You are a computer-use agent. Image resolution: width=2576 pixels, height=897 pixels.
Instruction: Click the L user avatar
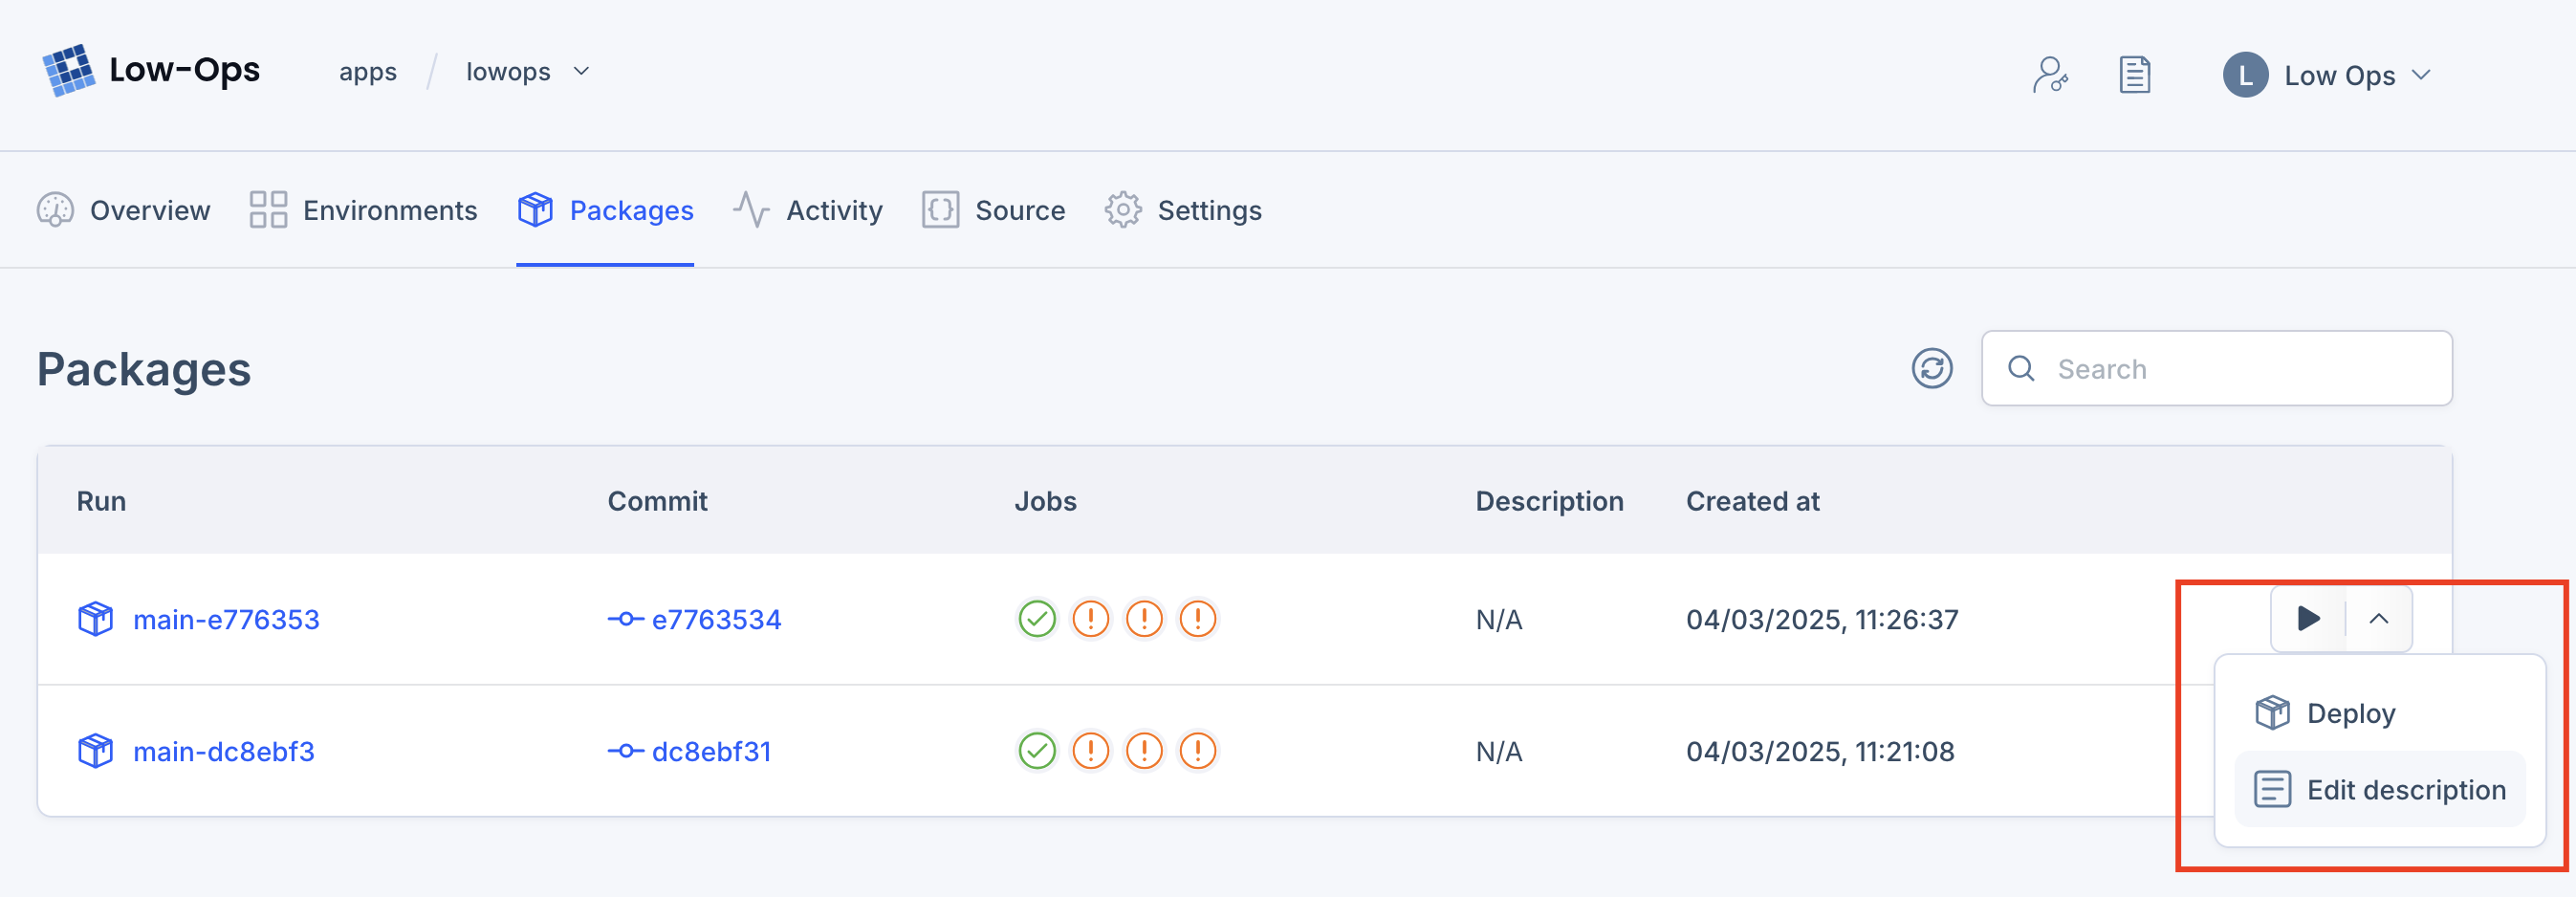pos(2245,75)
